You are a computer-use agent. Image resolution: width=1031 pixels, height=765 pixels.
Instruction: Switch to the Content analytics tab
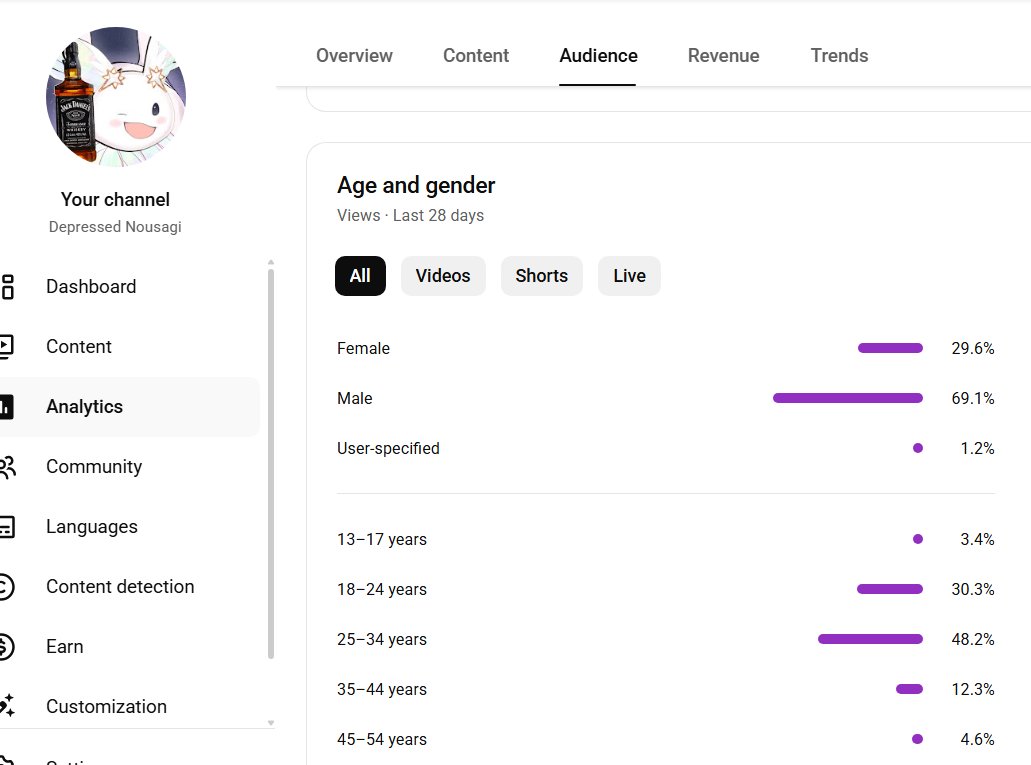[476, 55]
